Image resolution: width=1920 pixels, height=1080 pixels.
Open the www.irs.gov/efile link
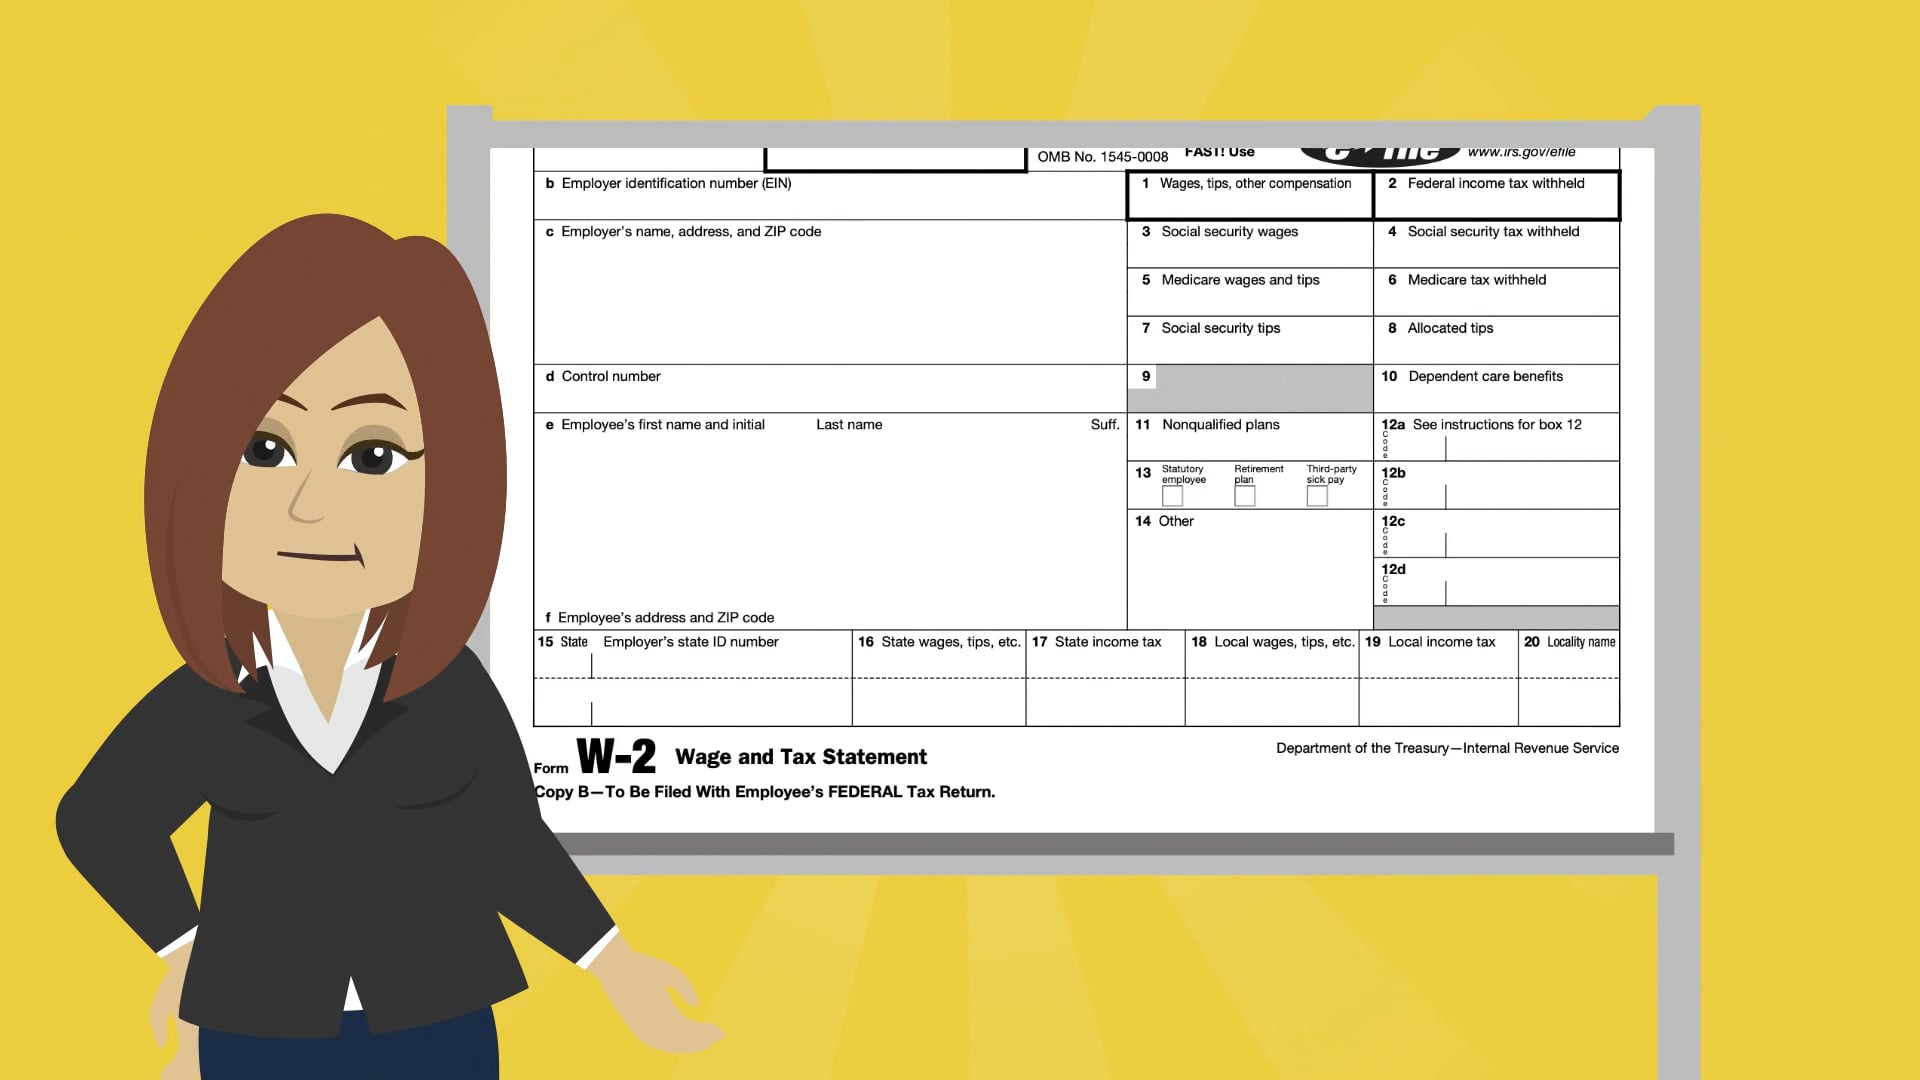pyautogui.click(x=1520, y=151)
